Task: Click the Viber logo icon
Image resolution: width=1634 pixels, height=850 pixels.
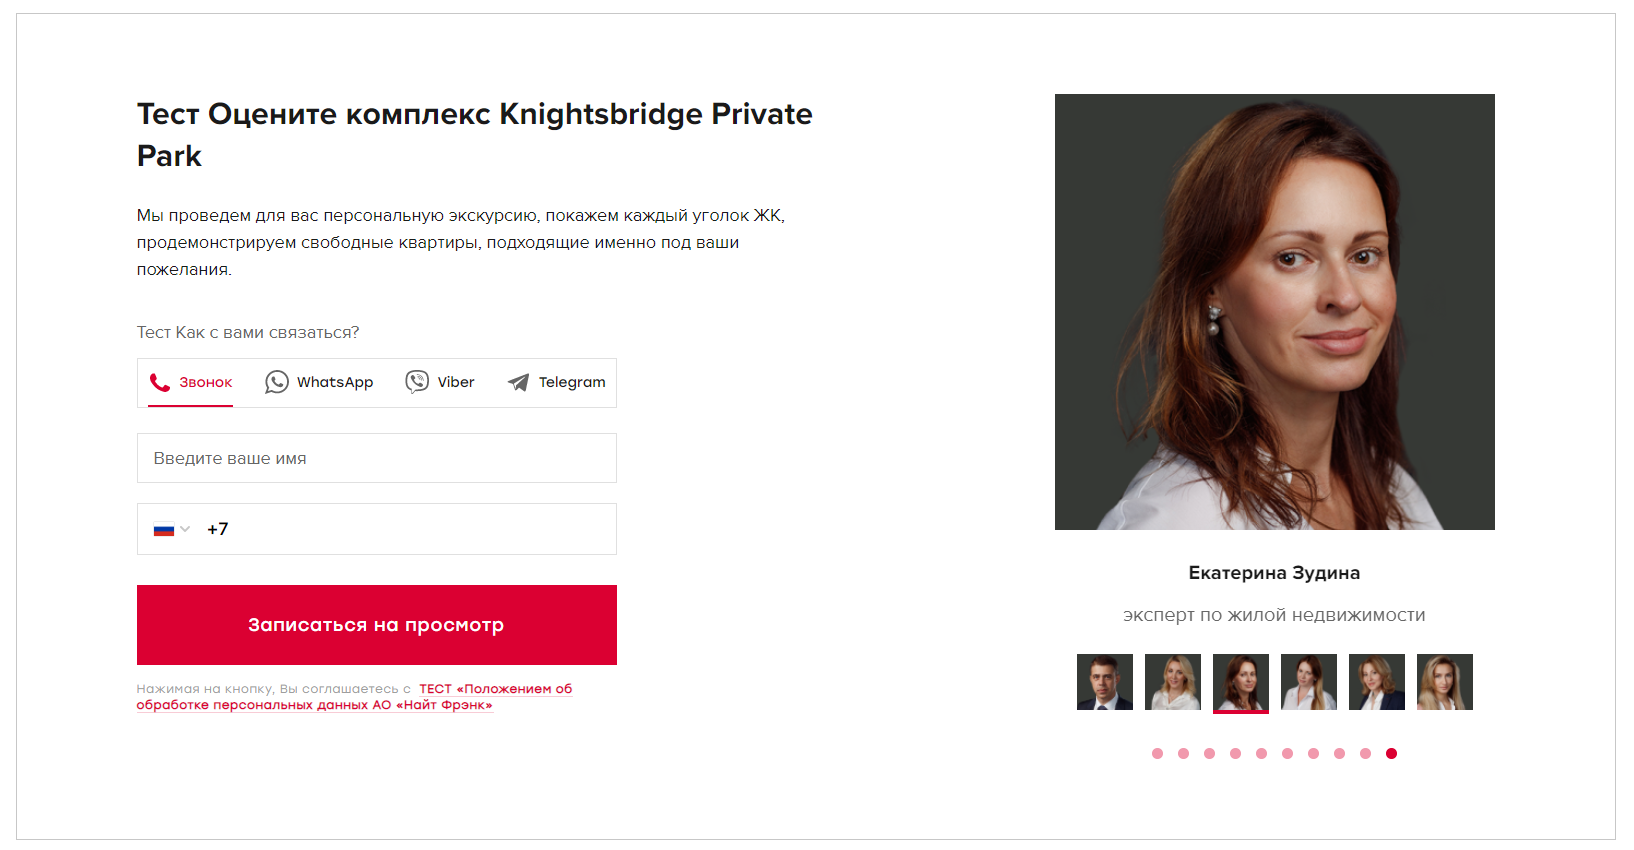Action: (417, 382)
